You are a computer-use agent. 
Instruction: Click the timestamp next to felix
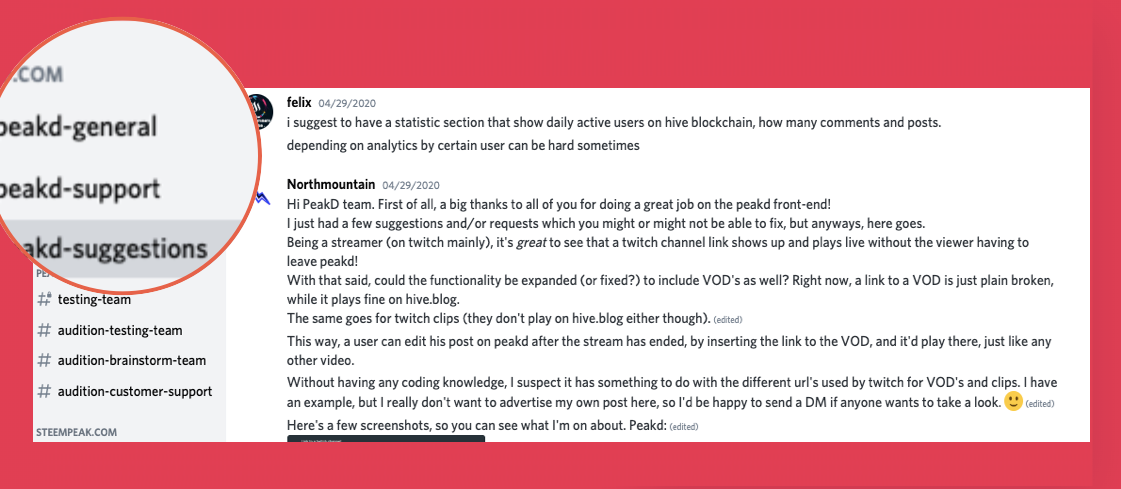tap(347, 103)
